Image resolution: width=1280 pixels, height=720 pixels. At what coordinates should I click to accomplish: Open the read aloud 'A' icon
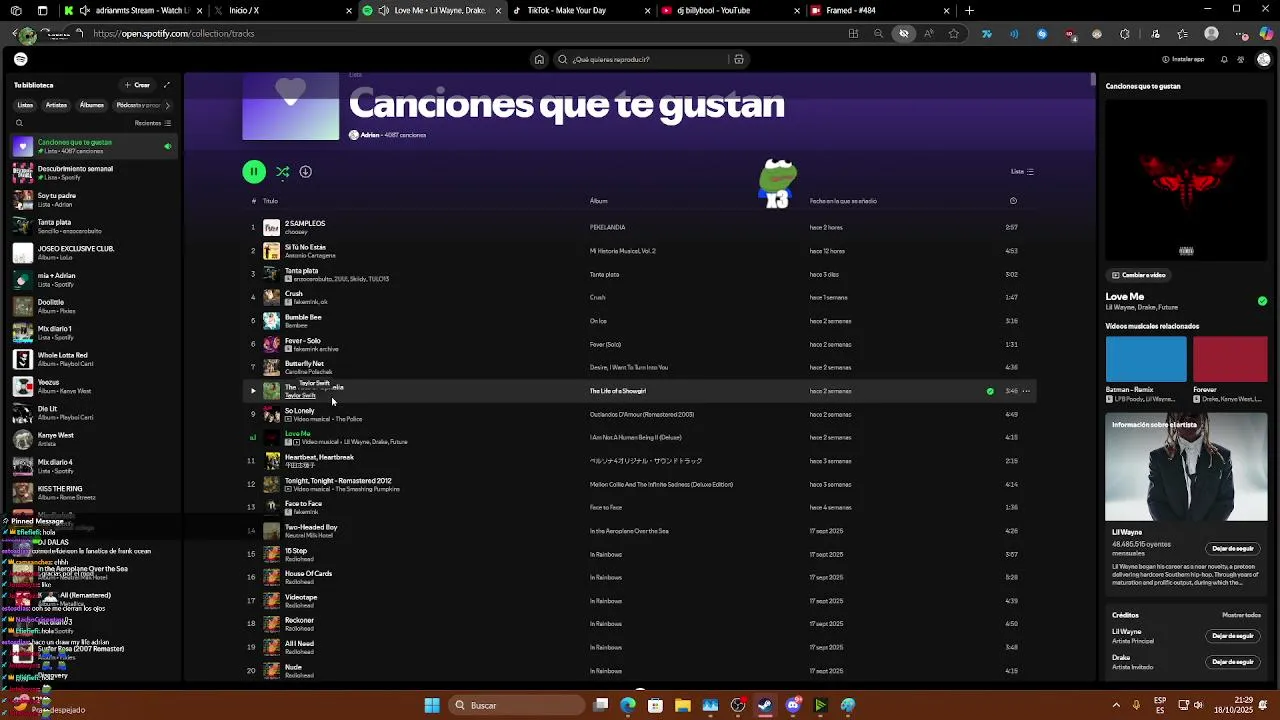click(929, 33)
